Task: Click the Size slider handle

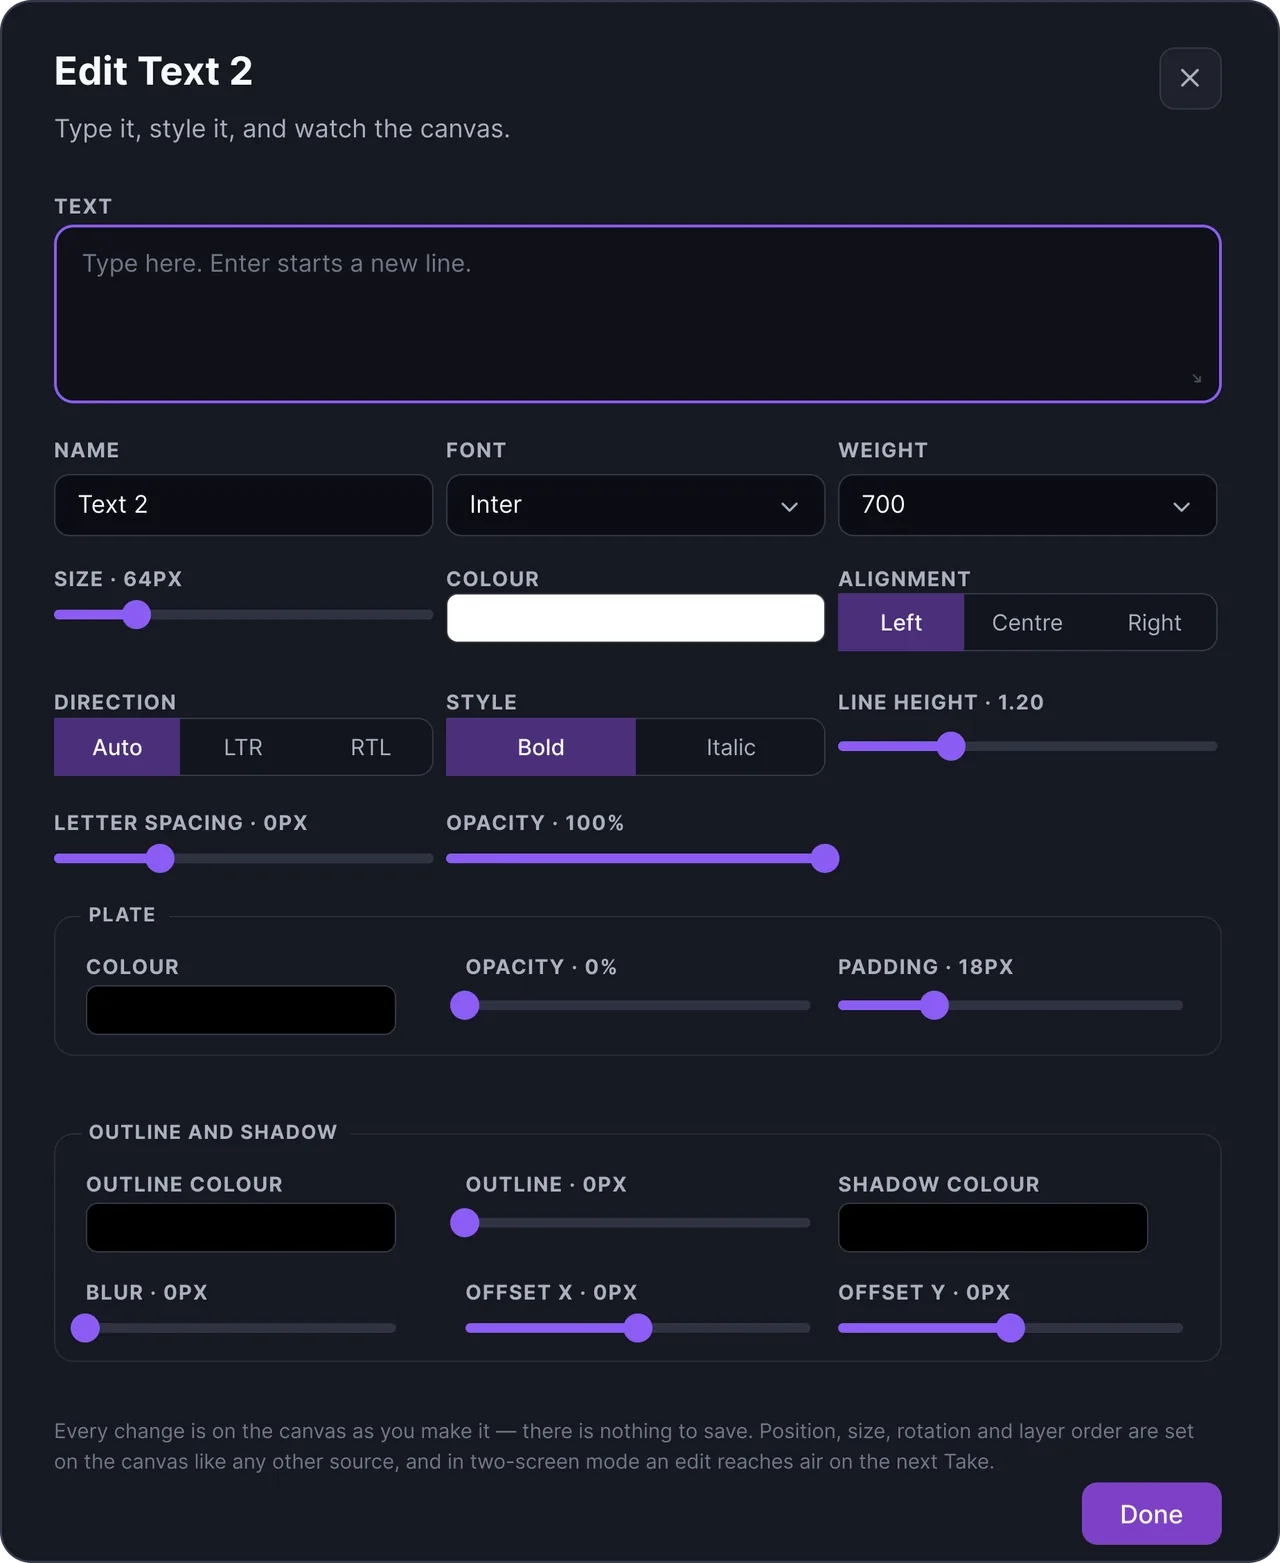Action: (136, 614)
